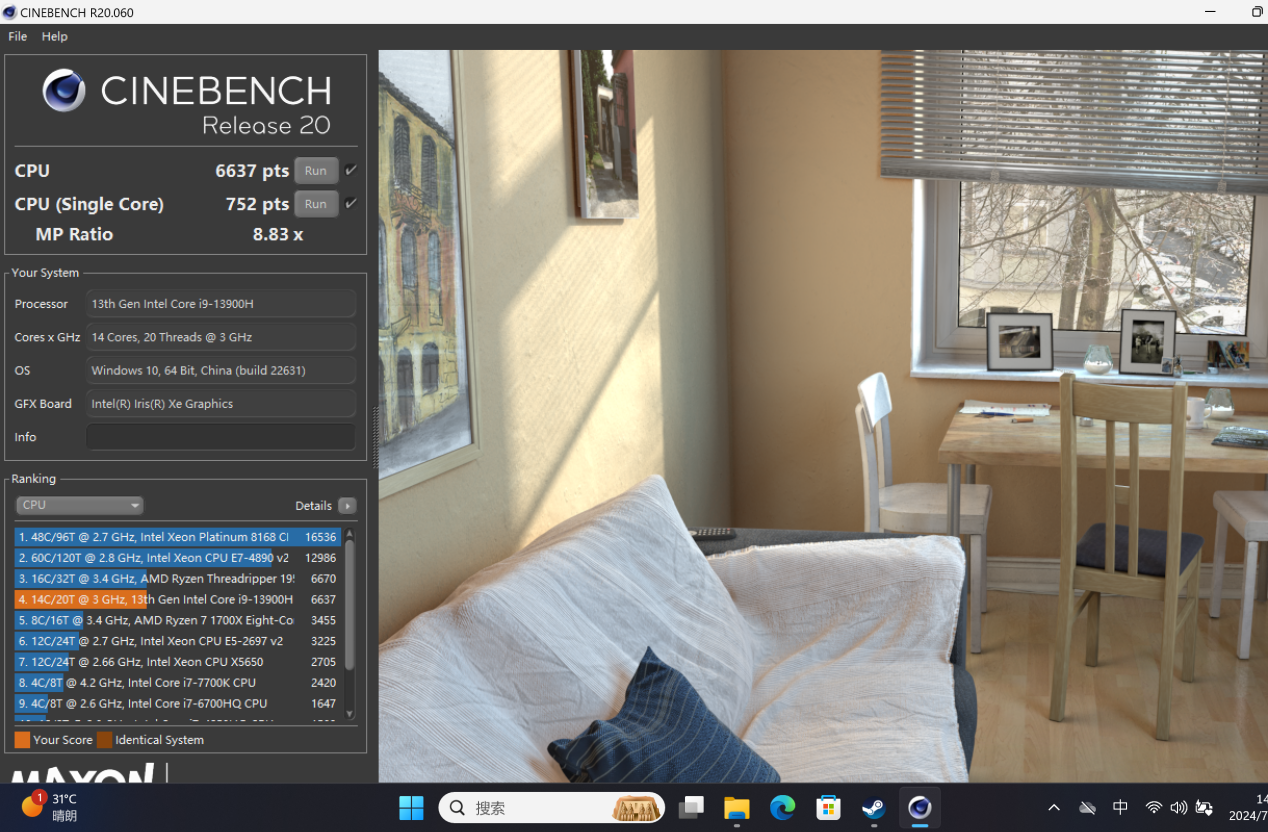The image size is (1268, 832).
Task: Run the CPU multi-core benchmark
Action: coord(316,171)
